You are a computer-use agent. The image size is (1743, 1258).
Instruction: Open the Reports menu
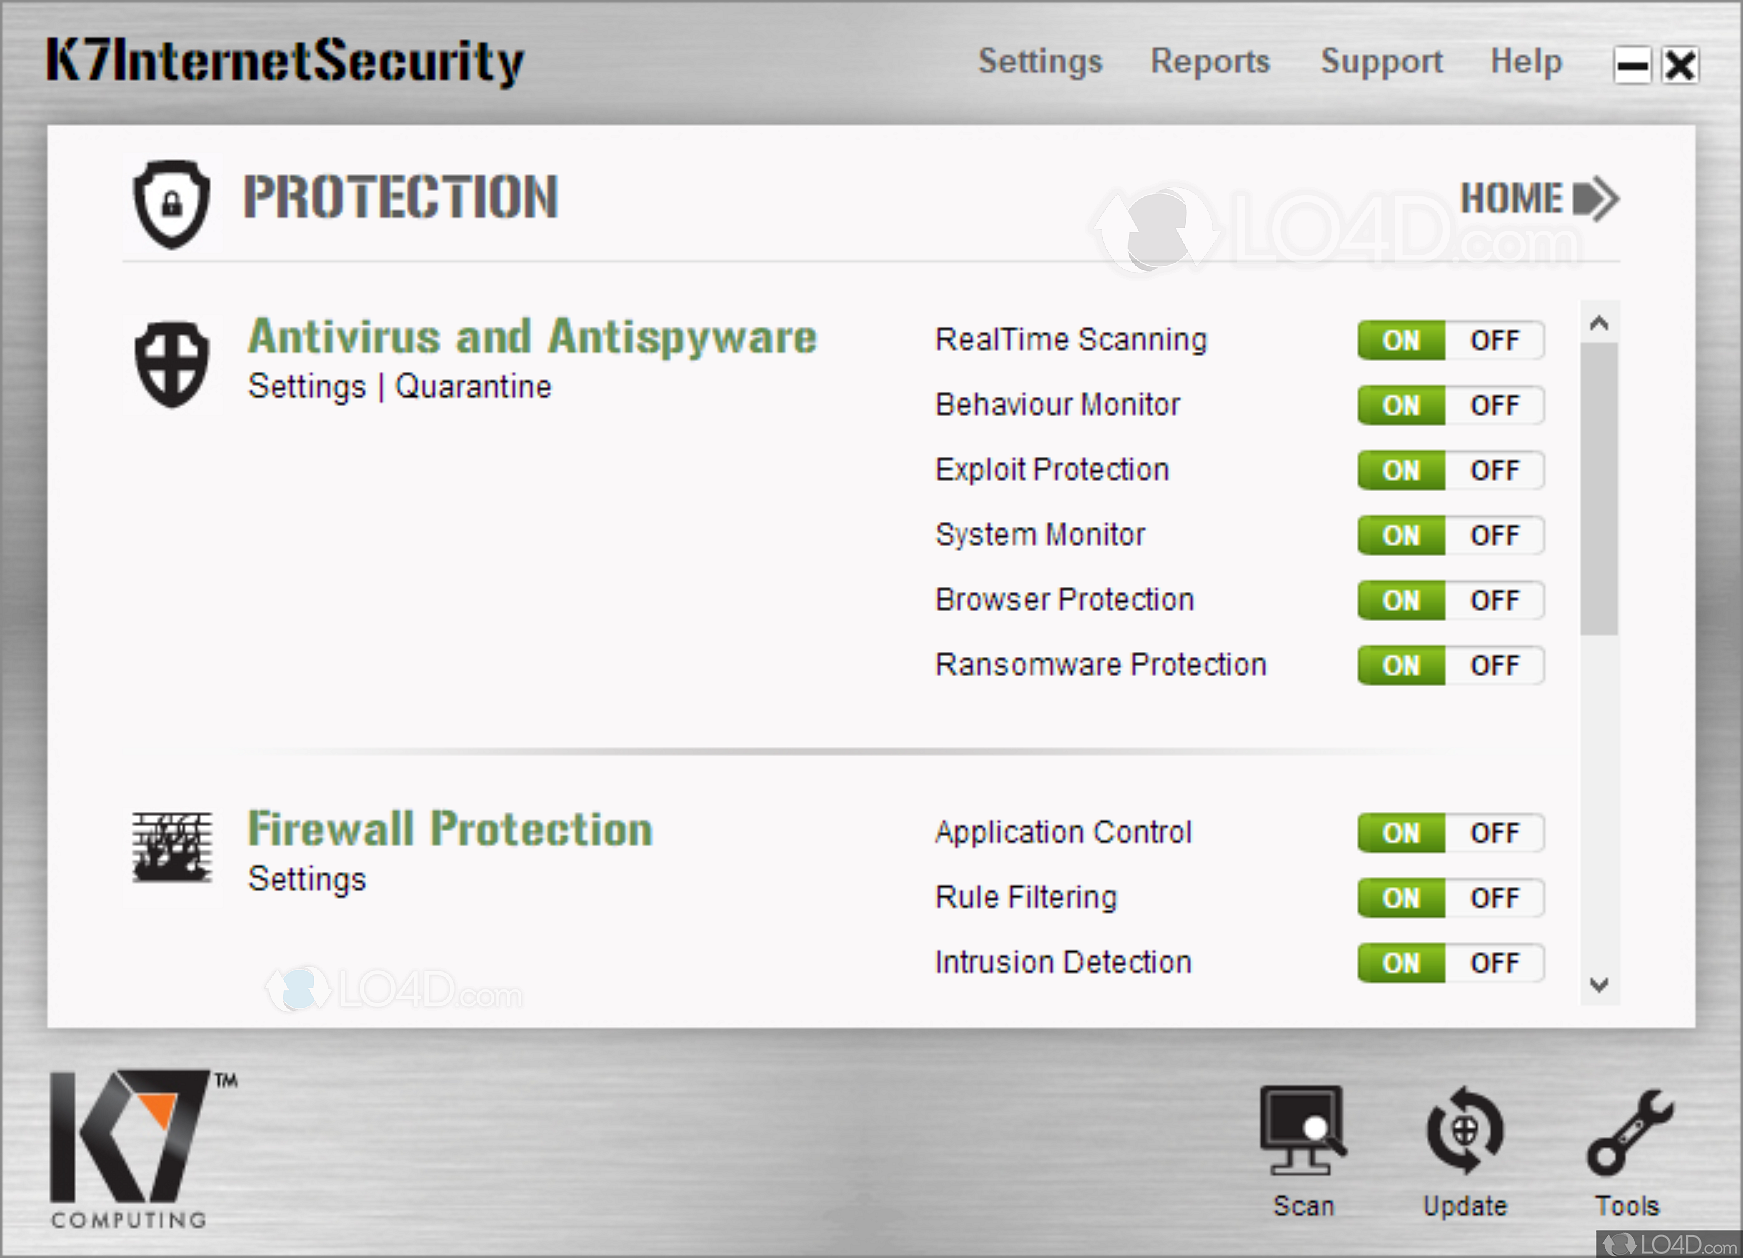pyautogui.click(x=1210, y=62)
